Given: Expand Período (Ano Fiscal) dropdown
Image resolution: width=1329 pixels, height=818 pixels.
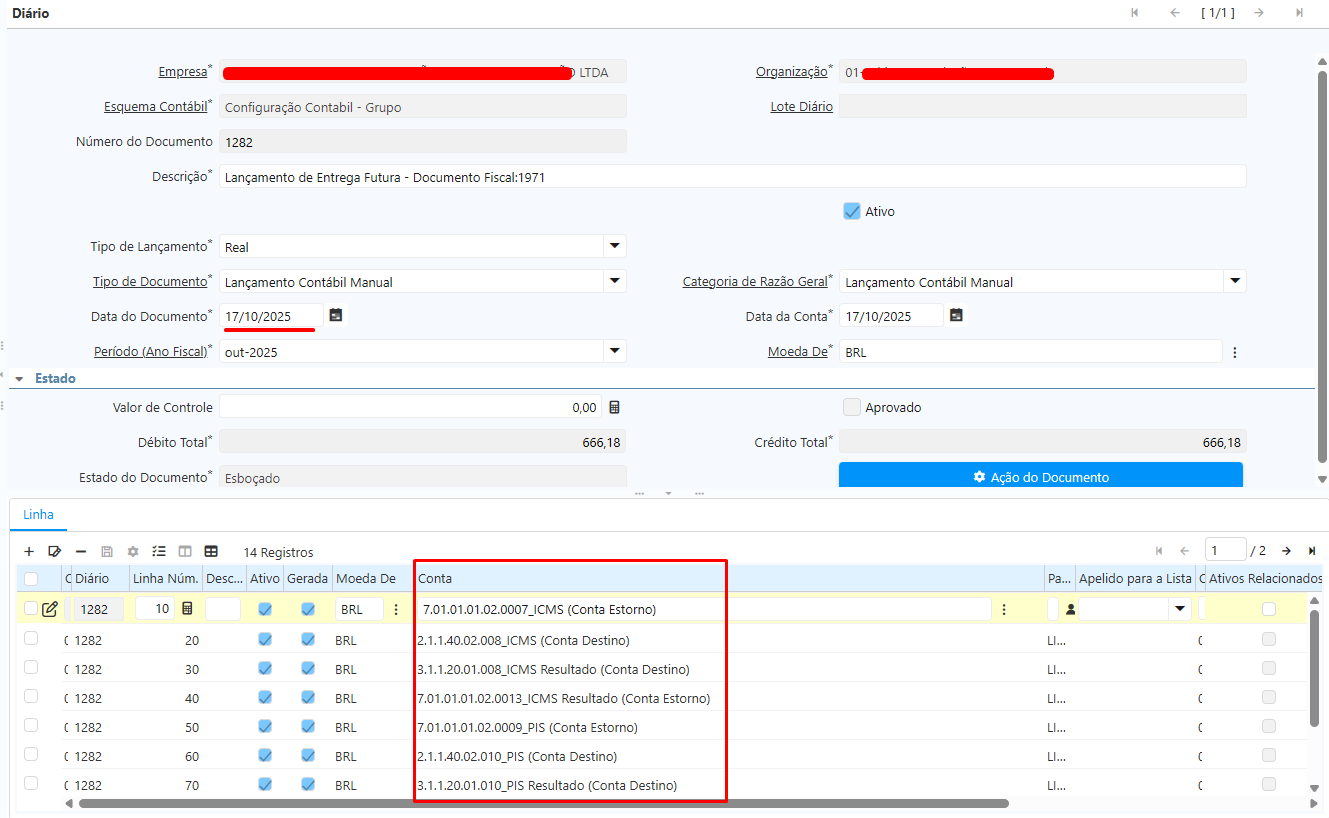Looking at the screenshot, I should pos(614,351).
